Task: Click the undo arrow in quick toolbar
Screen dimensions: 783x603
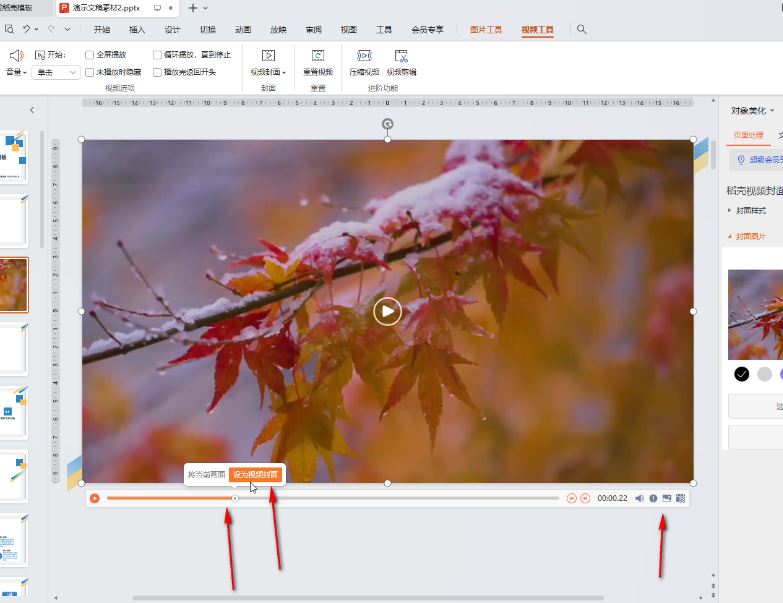Action: [x=27, y=30]
